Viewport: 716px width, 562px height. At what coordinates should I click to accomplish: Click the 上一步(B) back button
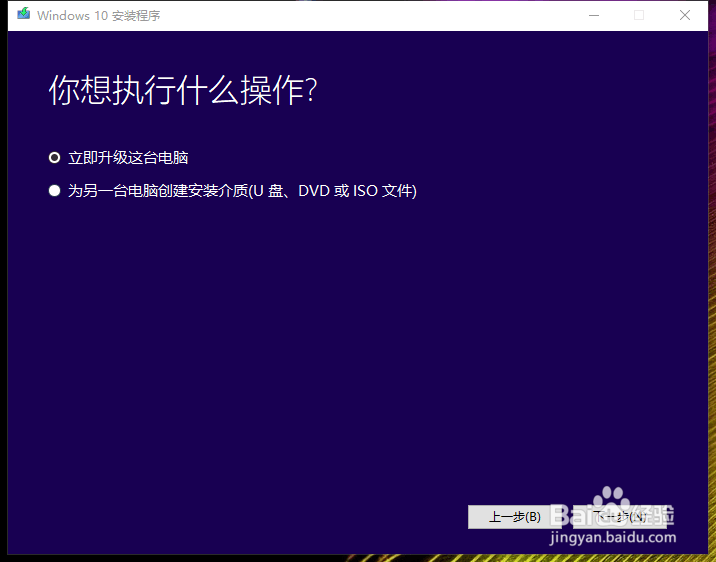pos(515,517)
